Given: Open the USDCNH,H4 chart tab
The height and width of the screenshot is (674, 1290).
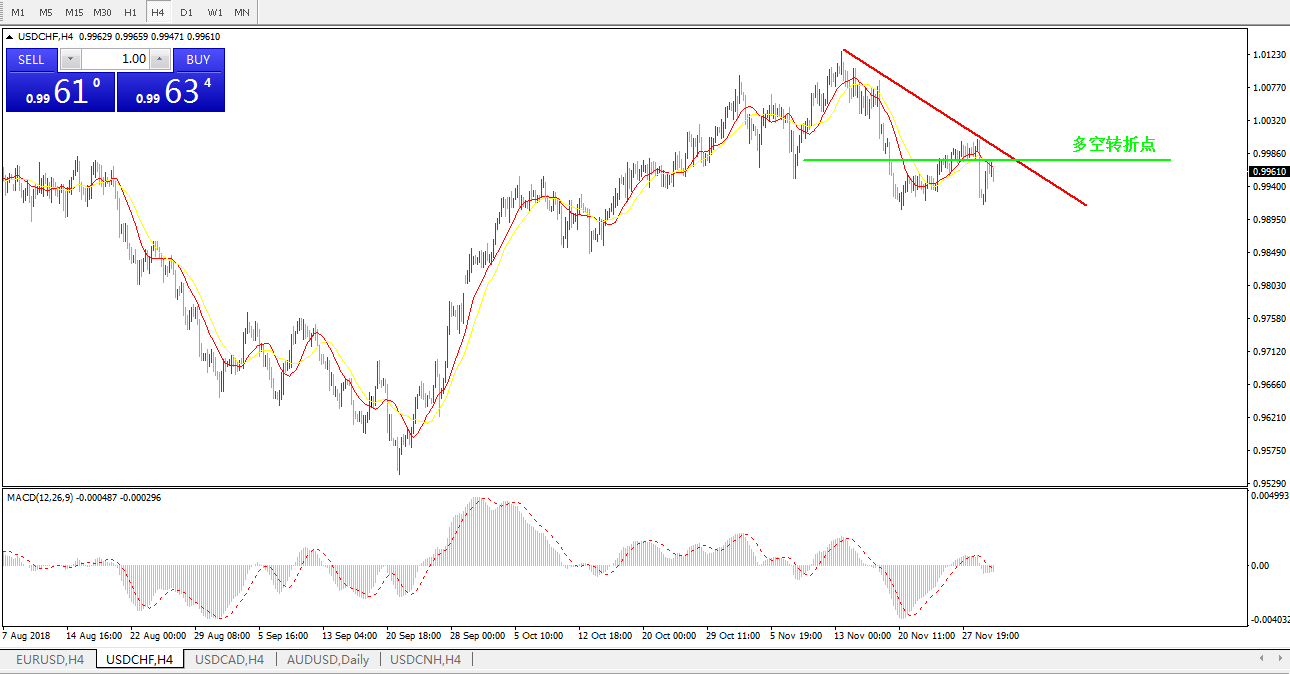Looking at the screenshot, I should 425,659.
